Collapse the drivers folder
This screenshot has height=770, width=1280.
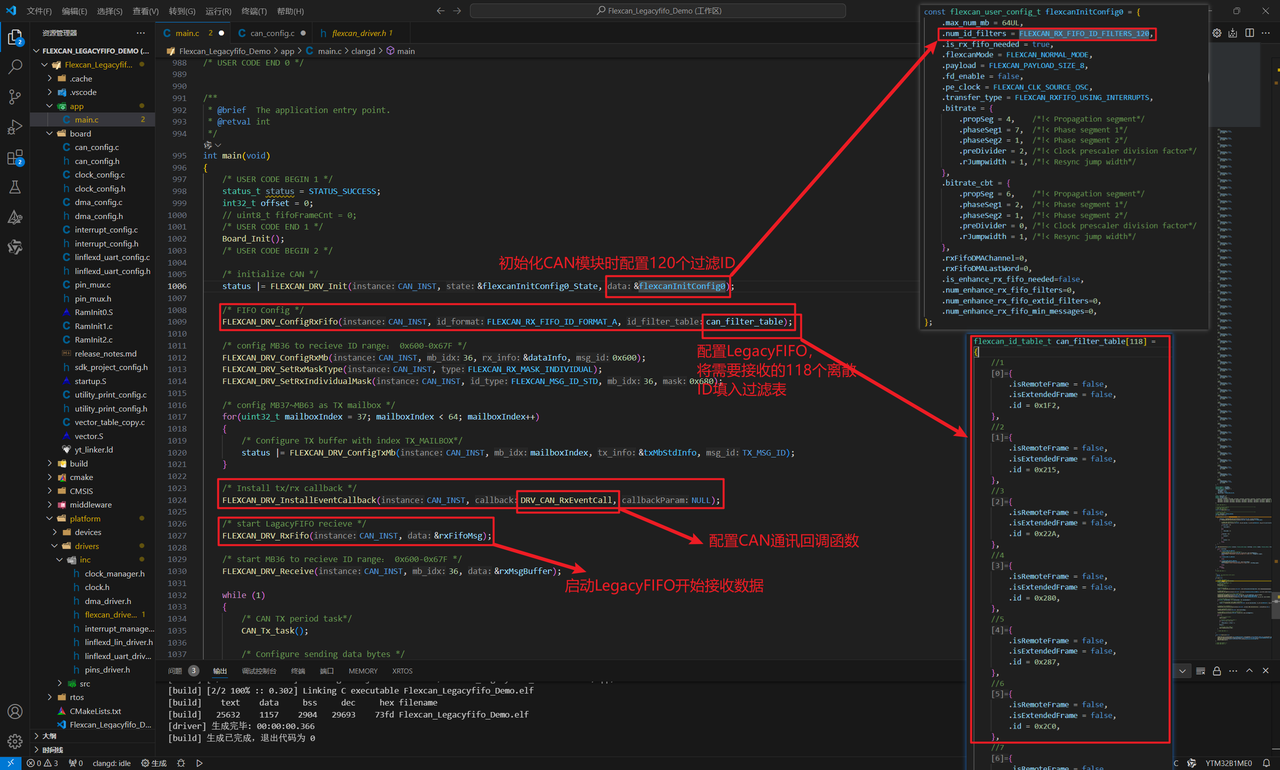click(86, 546)
